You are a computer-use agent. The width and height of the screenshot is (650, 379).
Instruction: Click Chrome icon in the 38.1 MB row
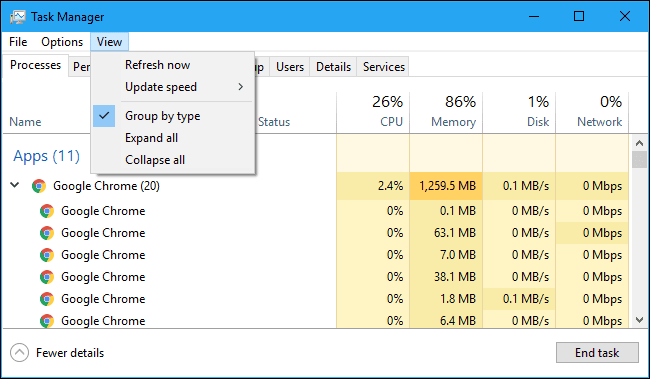(47, 277)
